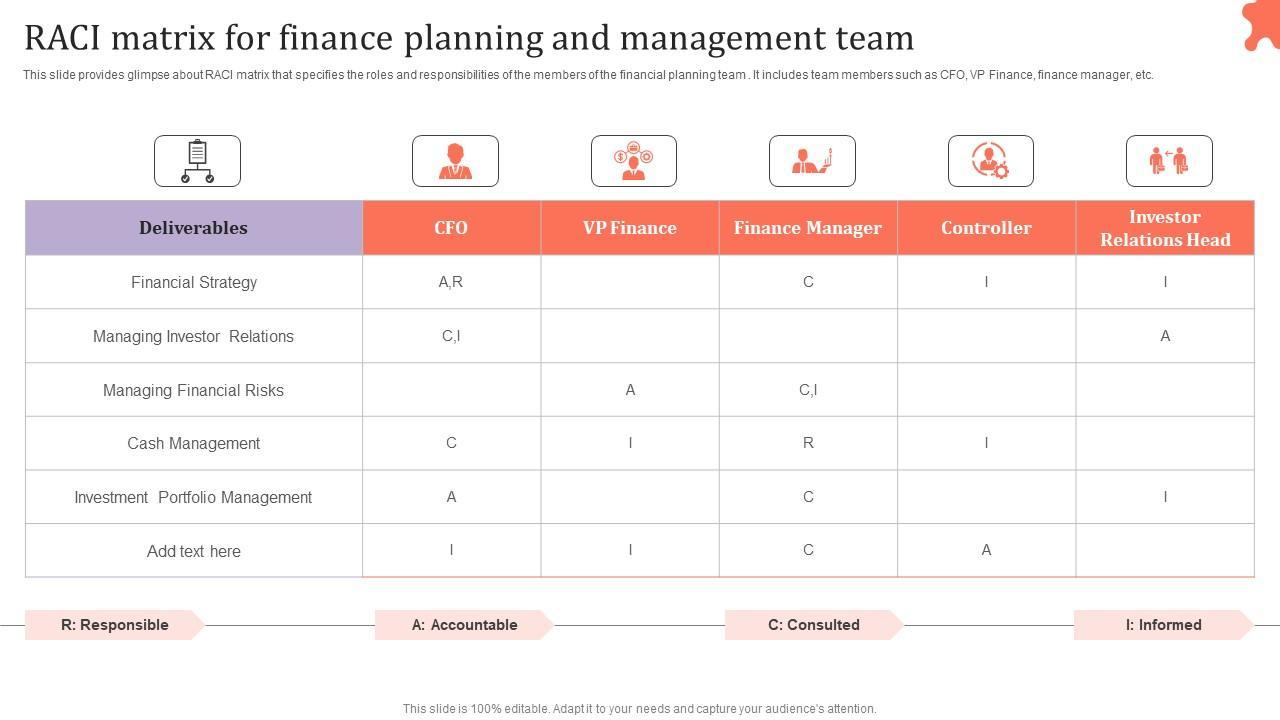
Task: Click the Add text here placeholder cell
Action: tap(193, 551)
